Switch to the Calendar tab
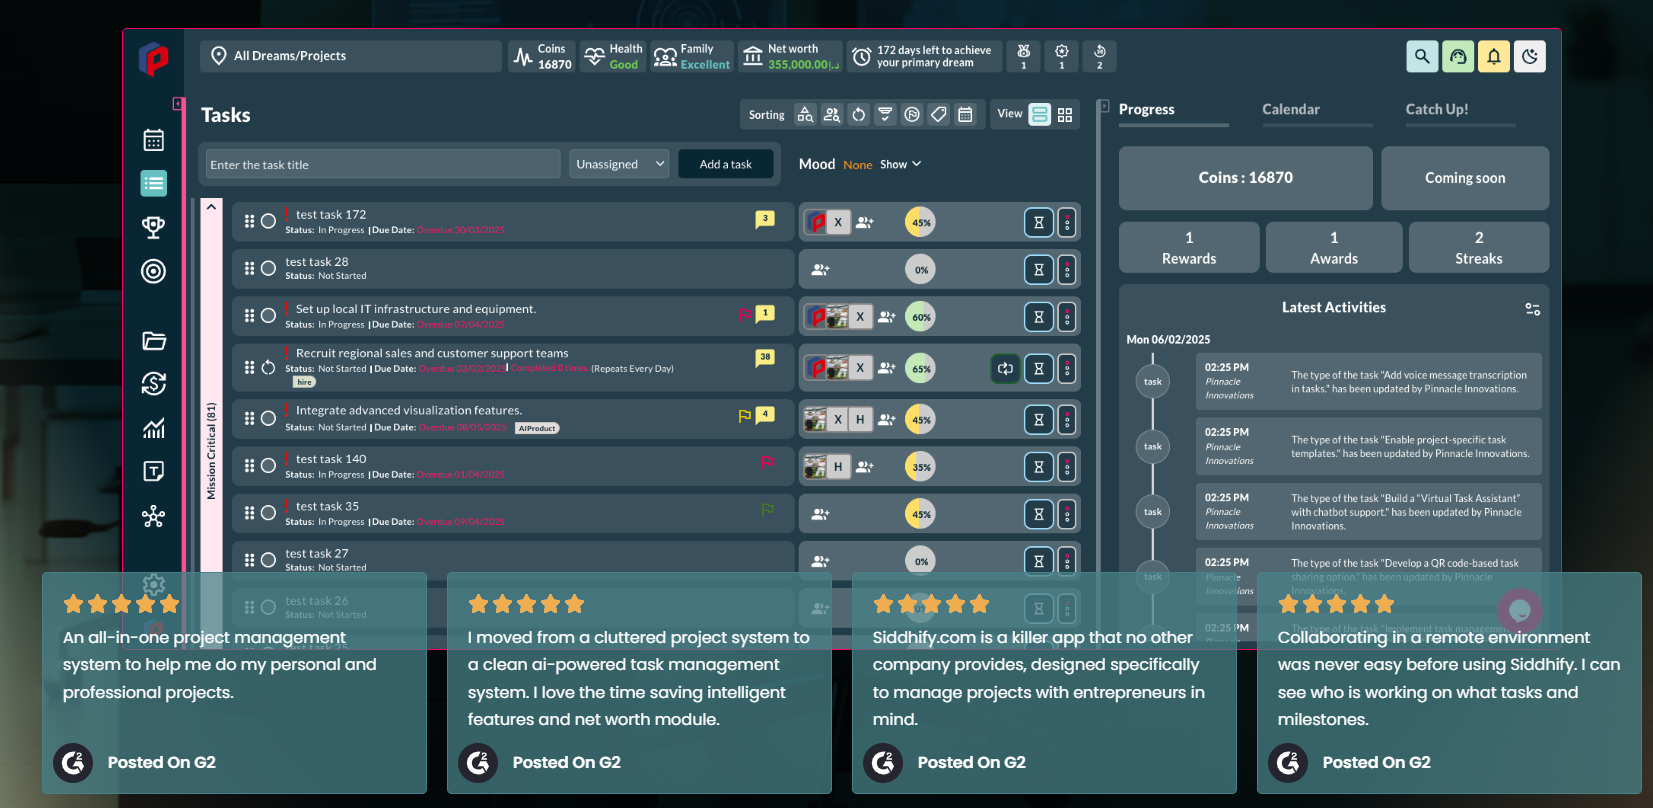The height and width of the screenshot is (810, 1653). click(x=1291, y=110)
